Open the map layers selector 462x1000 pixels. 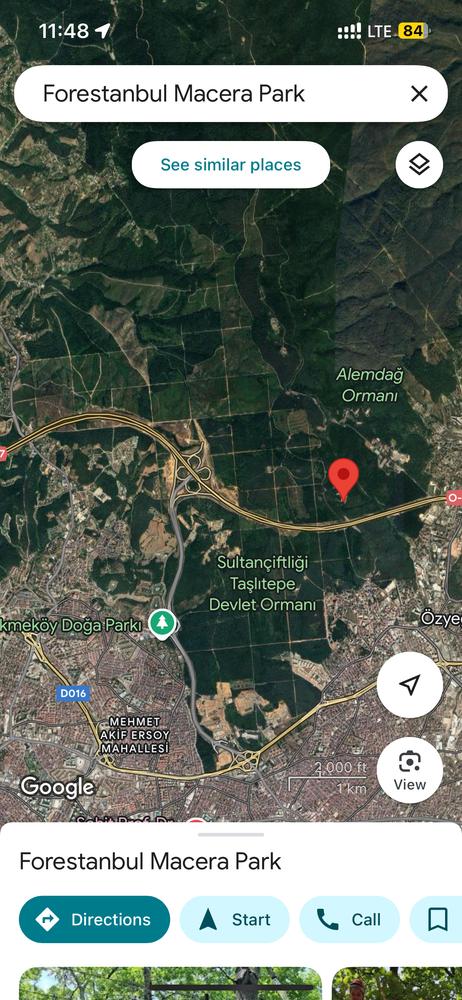tap(419, 165)
